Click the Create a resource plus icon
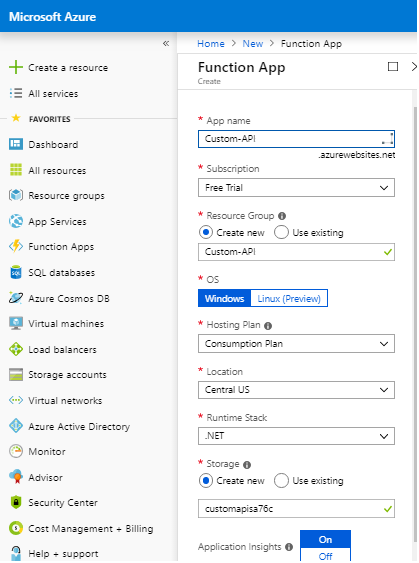 16,67
